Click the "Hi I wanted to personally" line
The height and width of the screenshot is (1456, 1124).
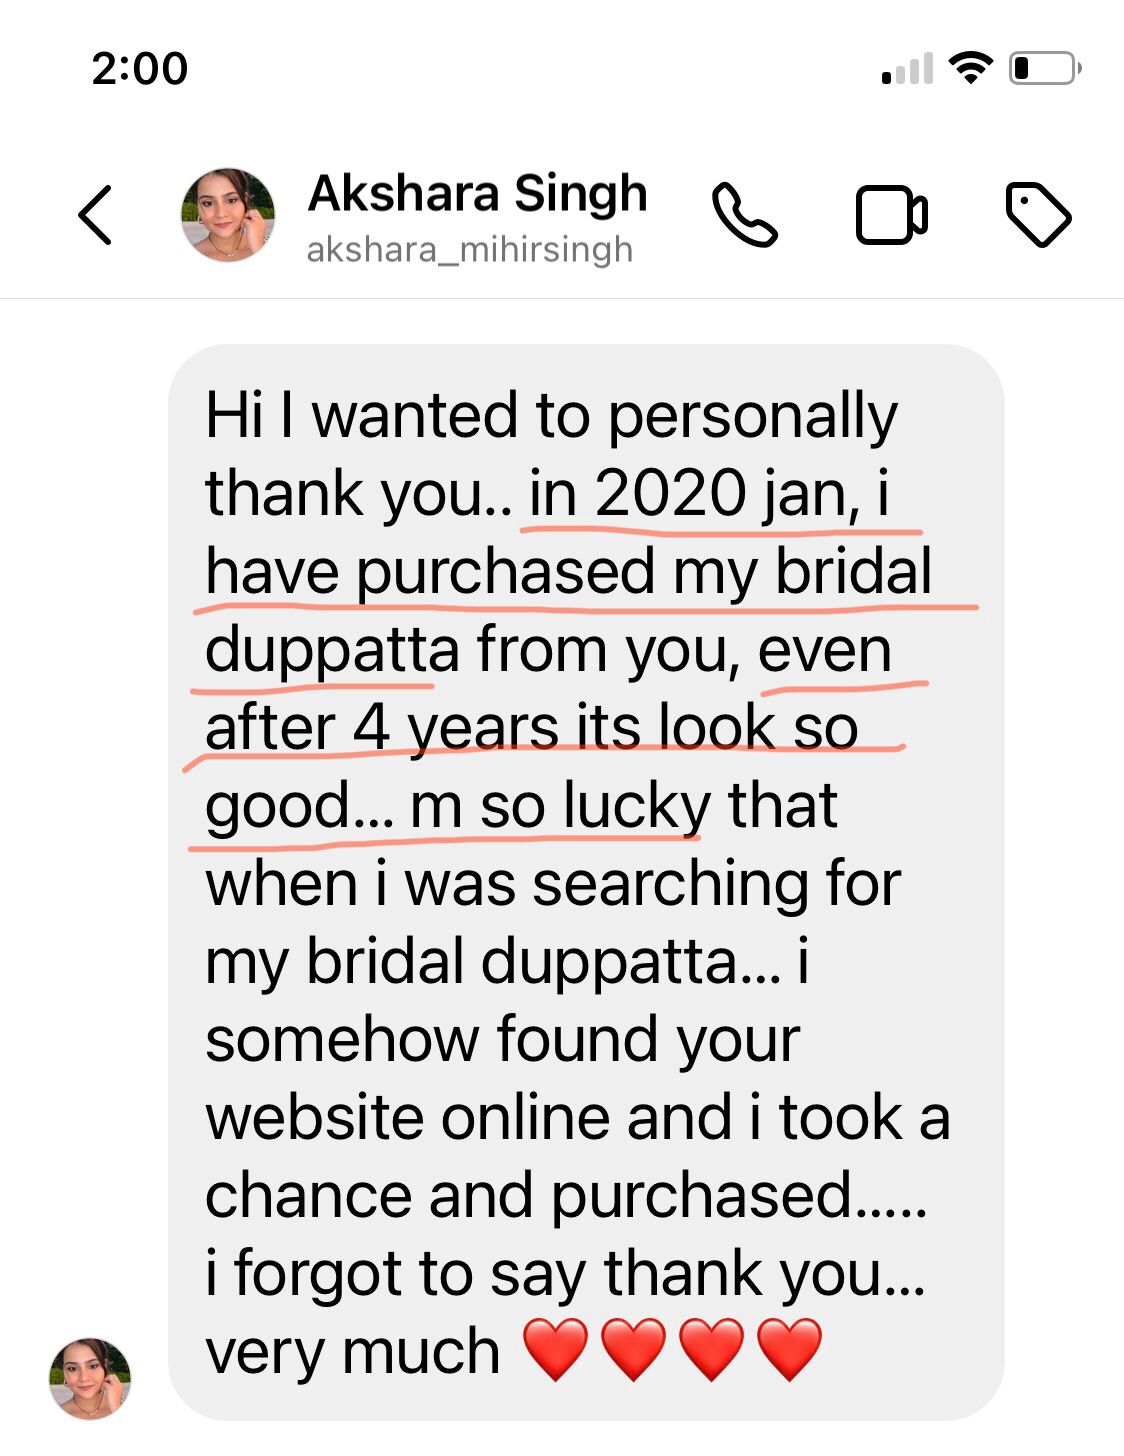[x=551, y=416]
